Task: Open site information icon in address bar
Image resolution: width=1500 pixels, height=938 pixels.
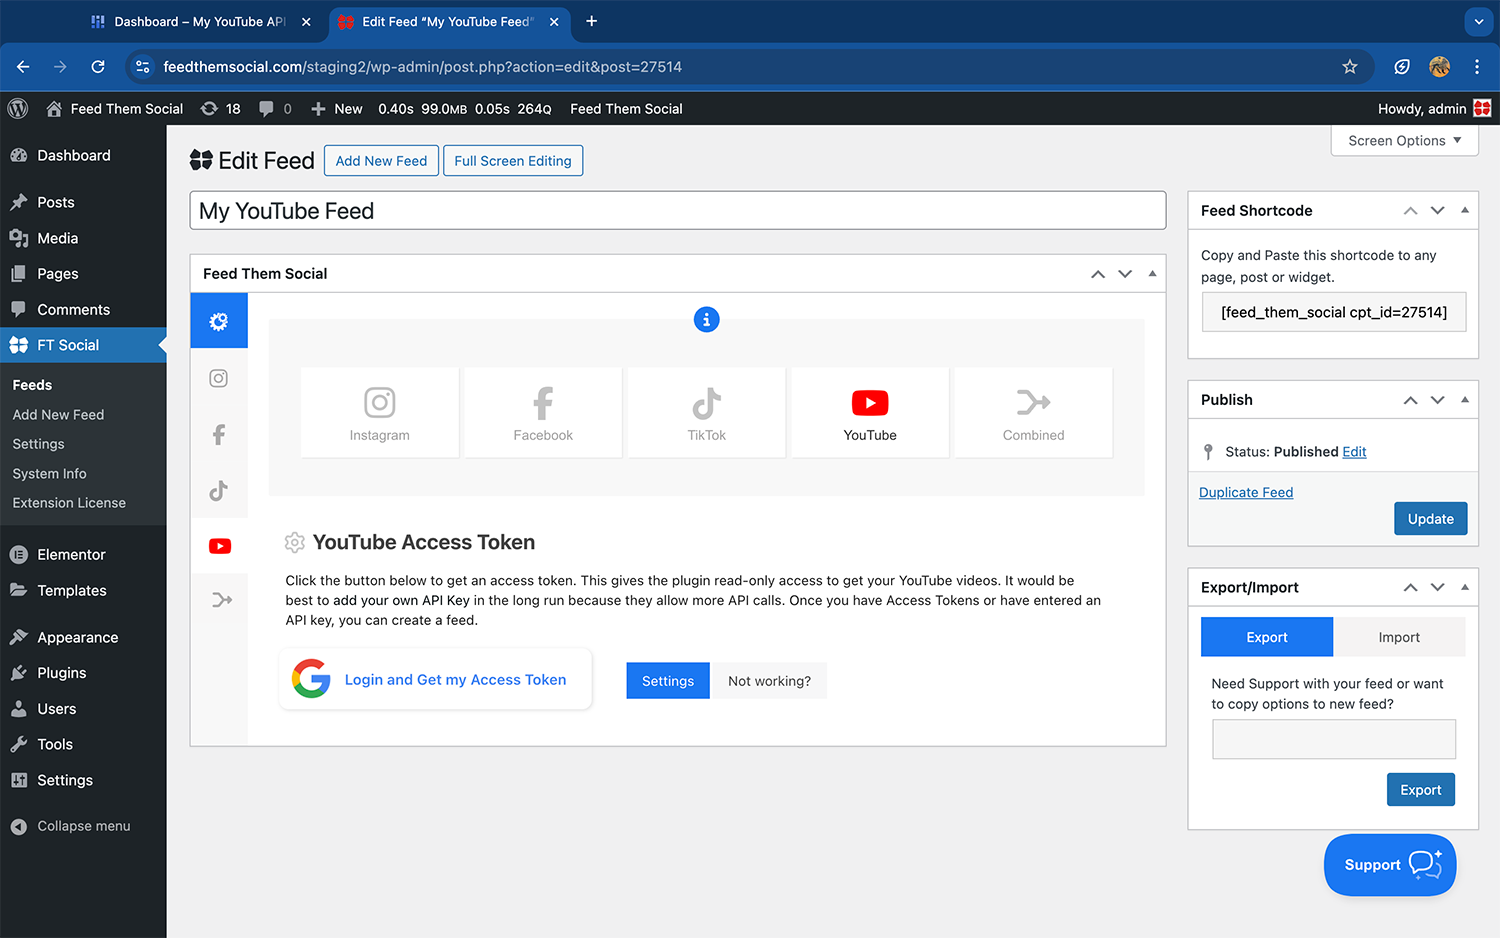Action: click(x=143, y=66)
